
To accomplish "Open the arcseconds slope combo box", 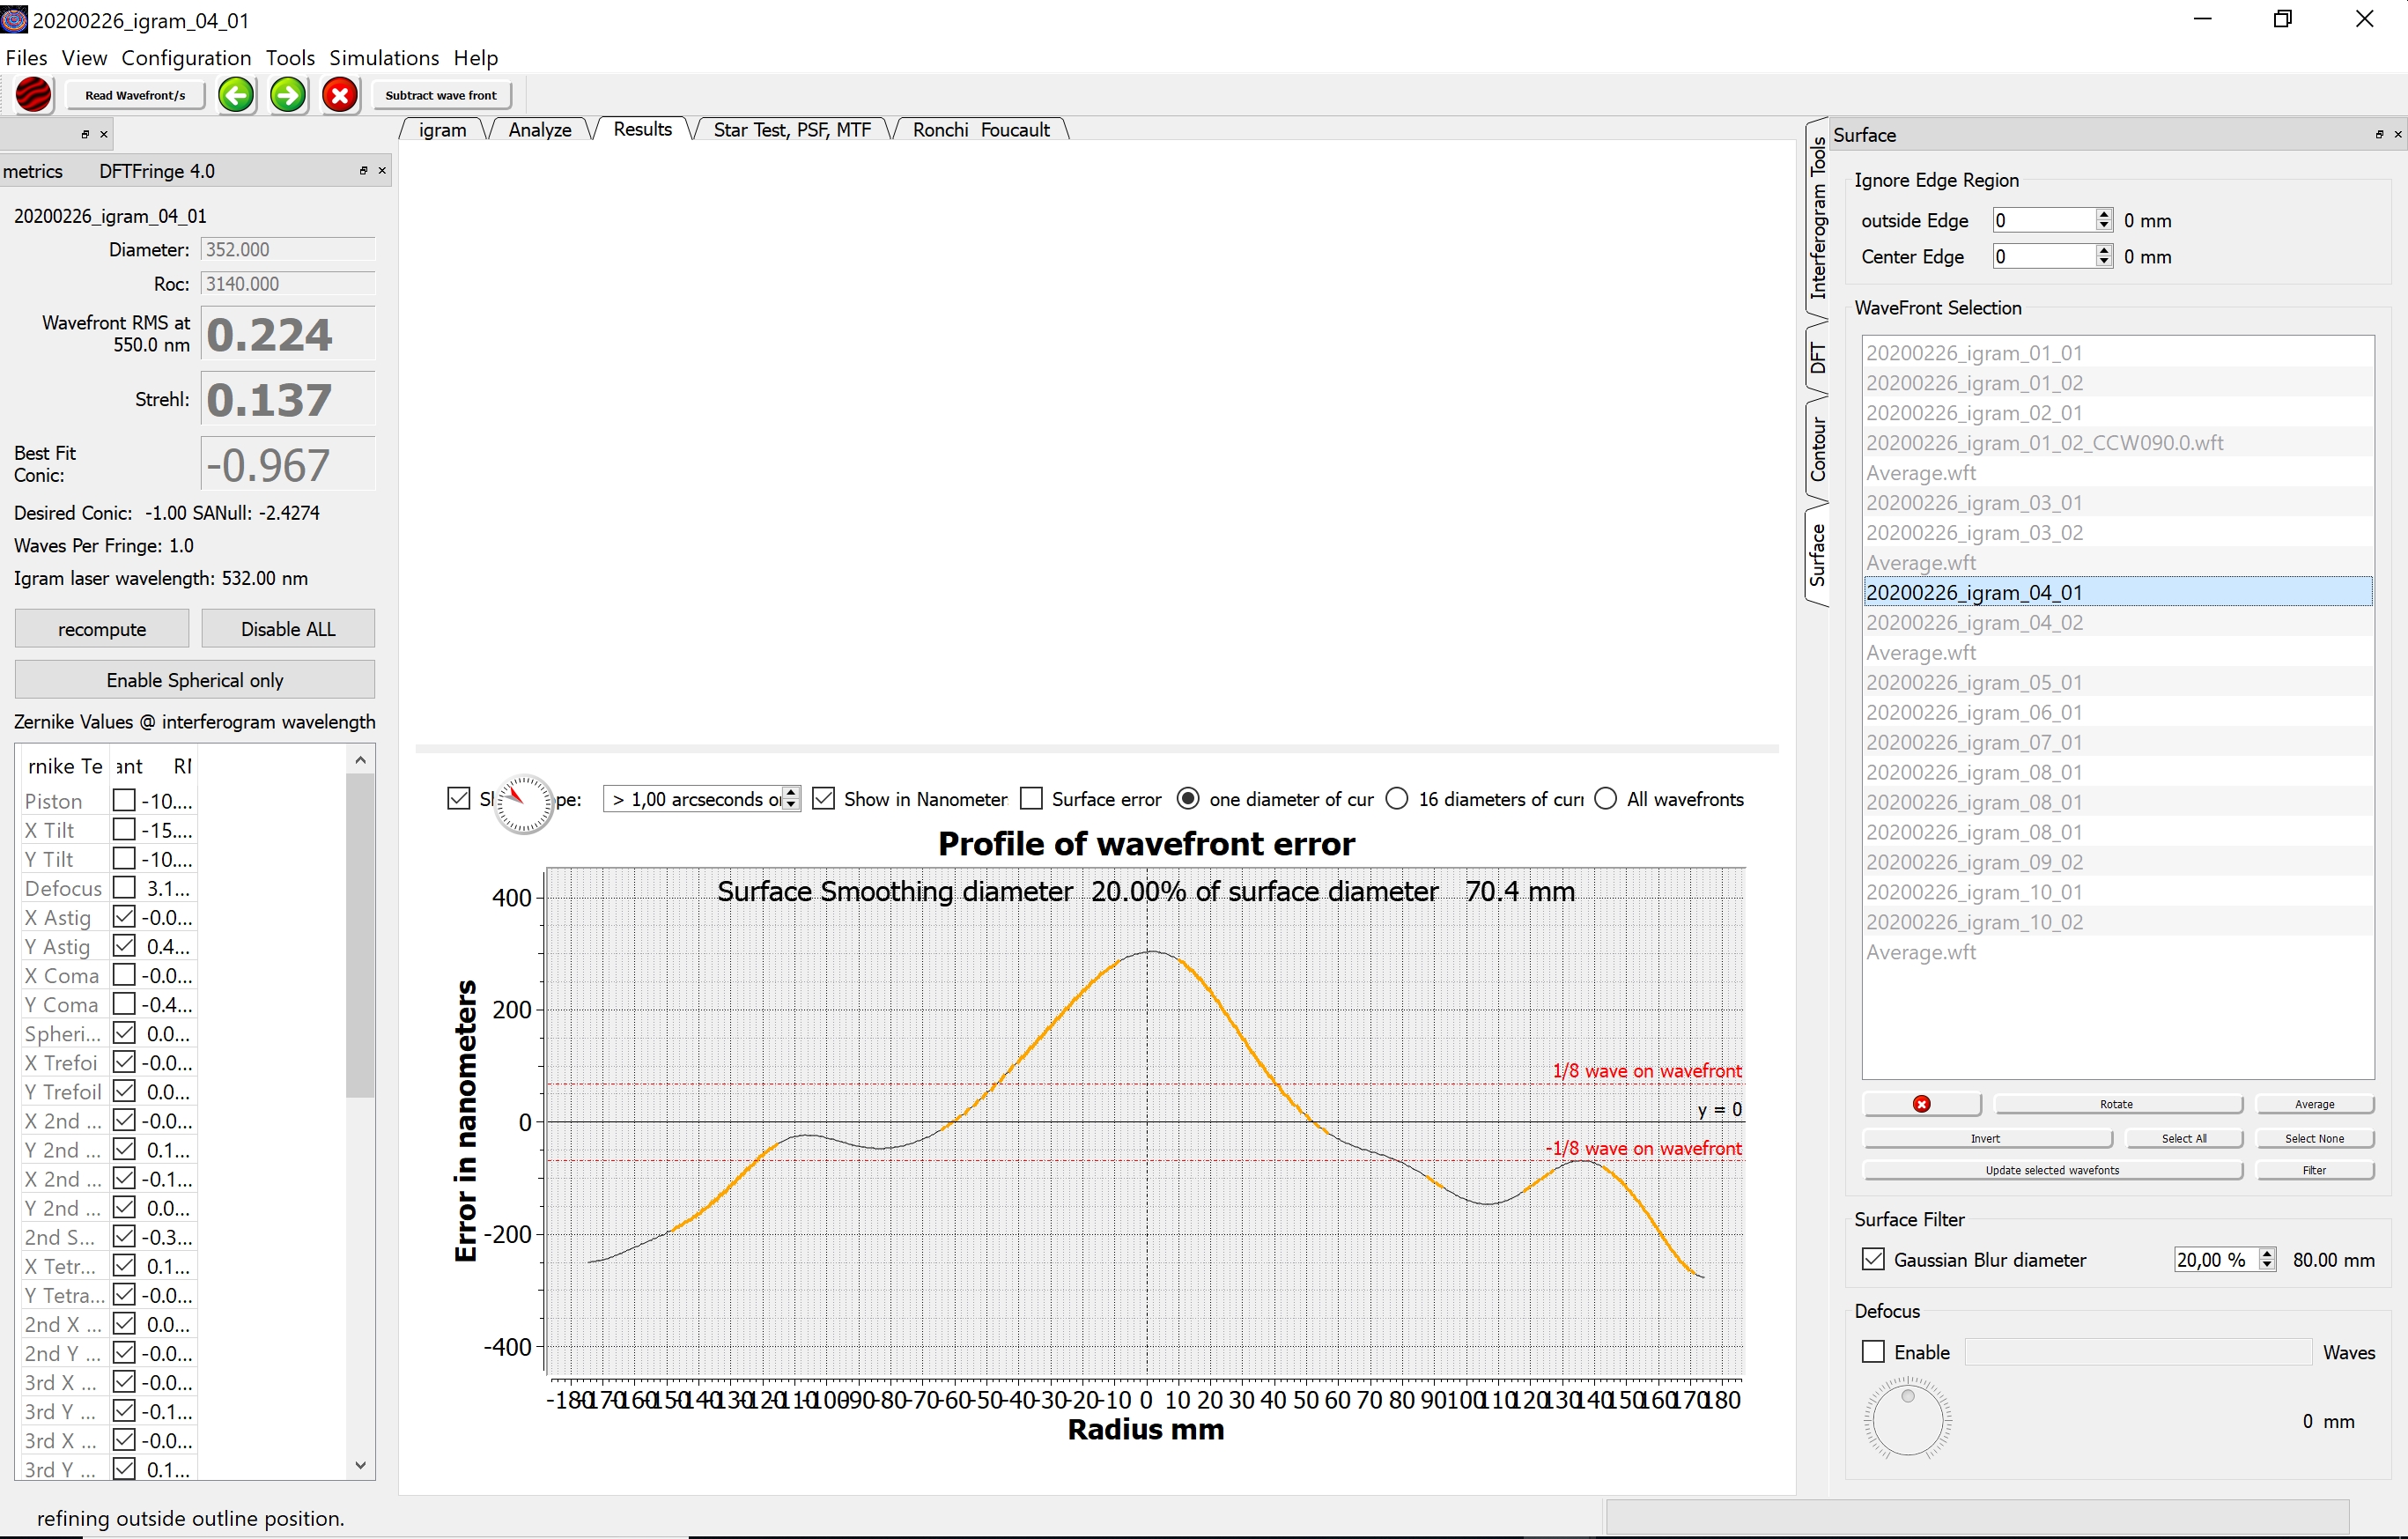I will (x=696, y=799).
